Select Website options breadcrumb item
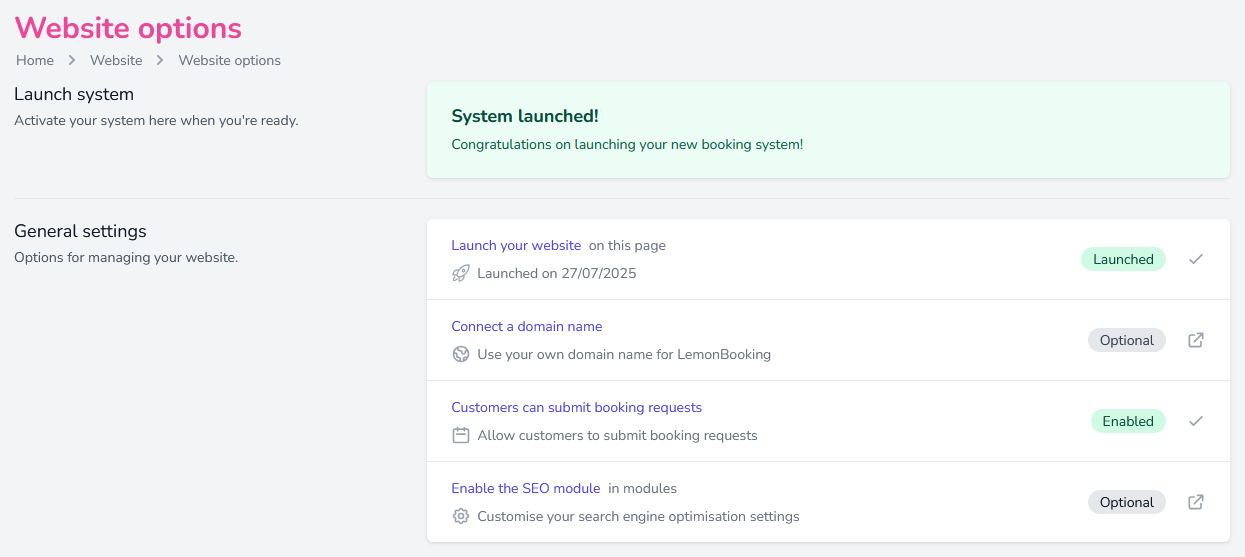The height and width of the screenshot is (557, 1245). click(229, 60)
